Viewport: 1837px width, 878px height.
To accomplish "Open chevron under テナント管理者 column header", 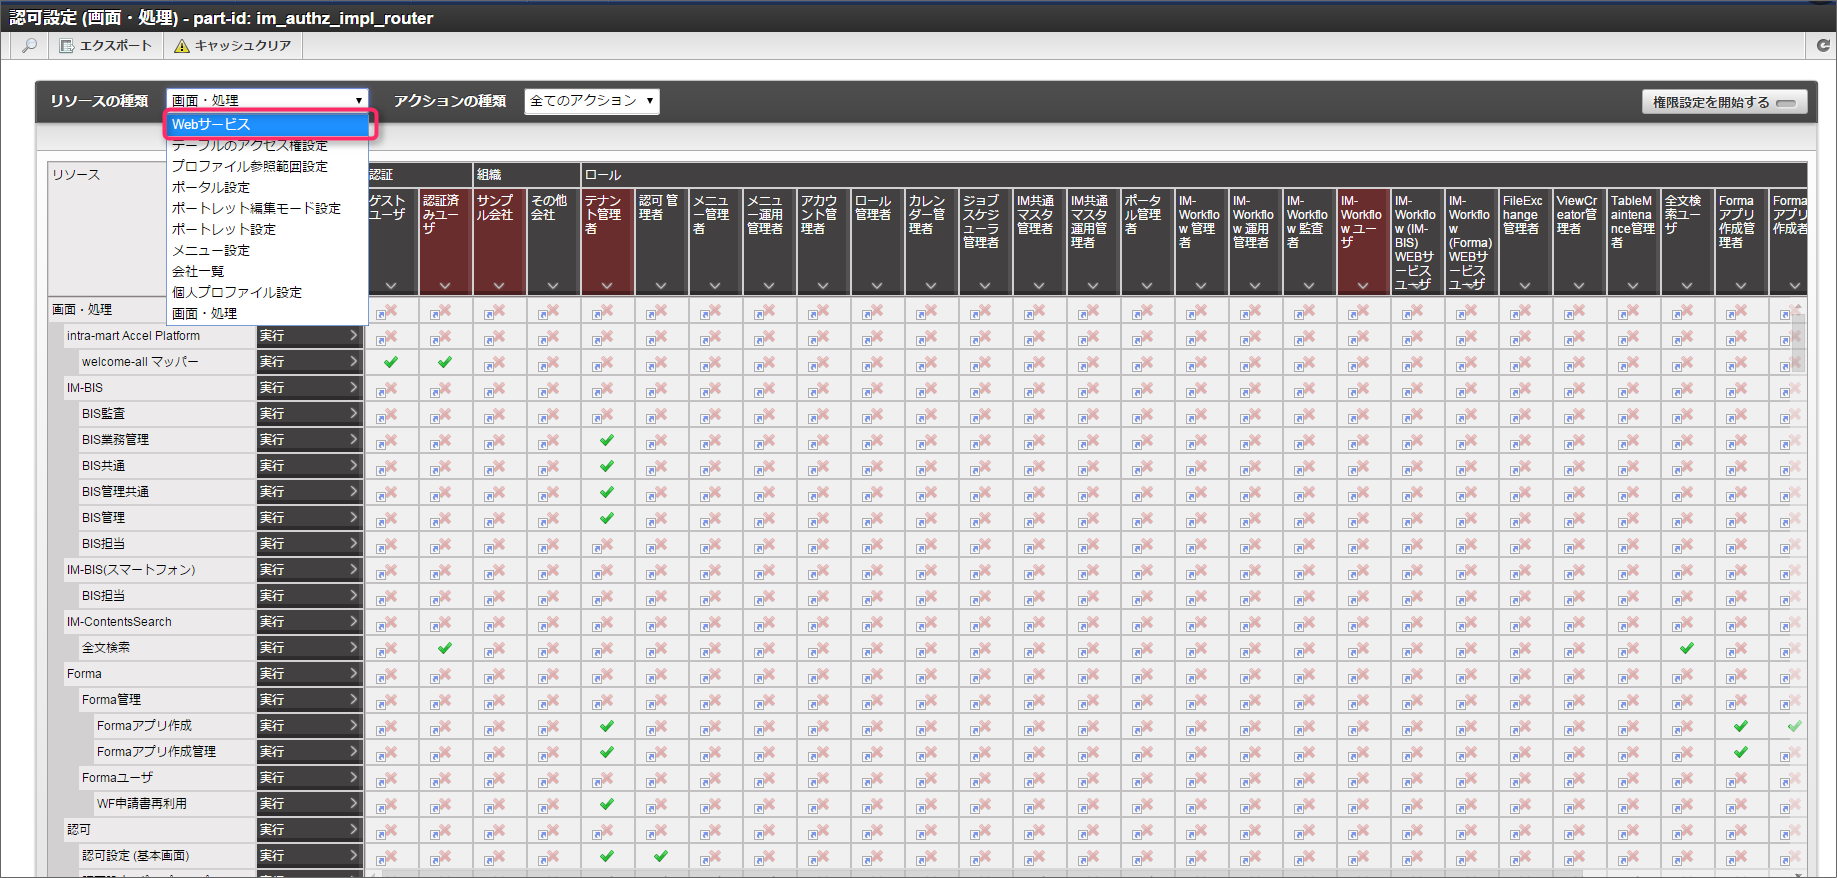I will click(607, 286).
